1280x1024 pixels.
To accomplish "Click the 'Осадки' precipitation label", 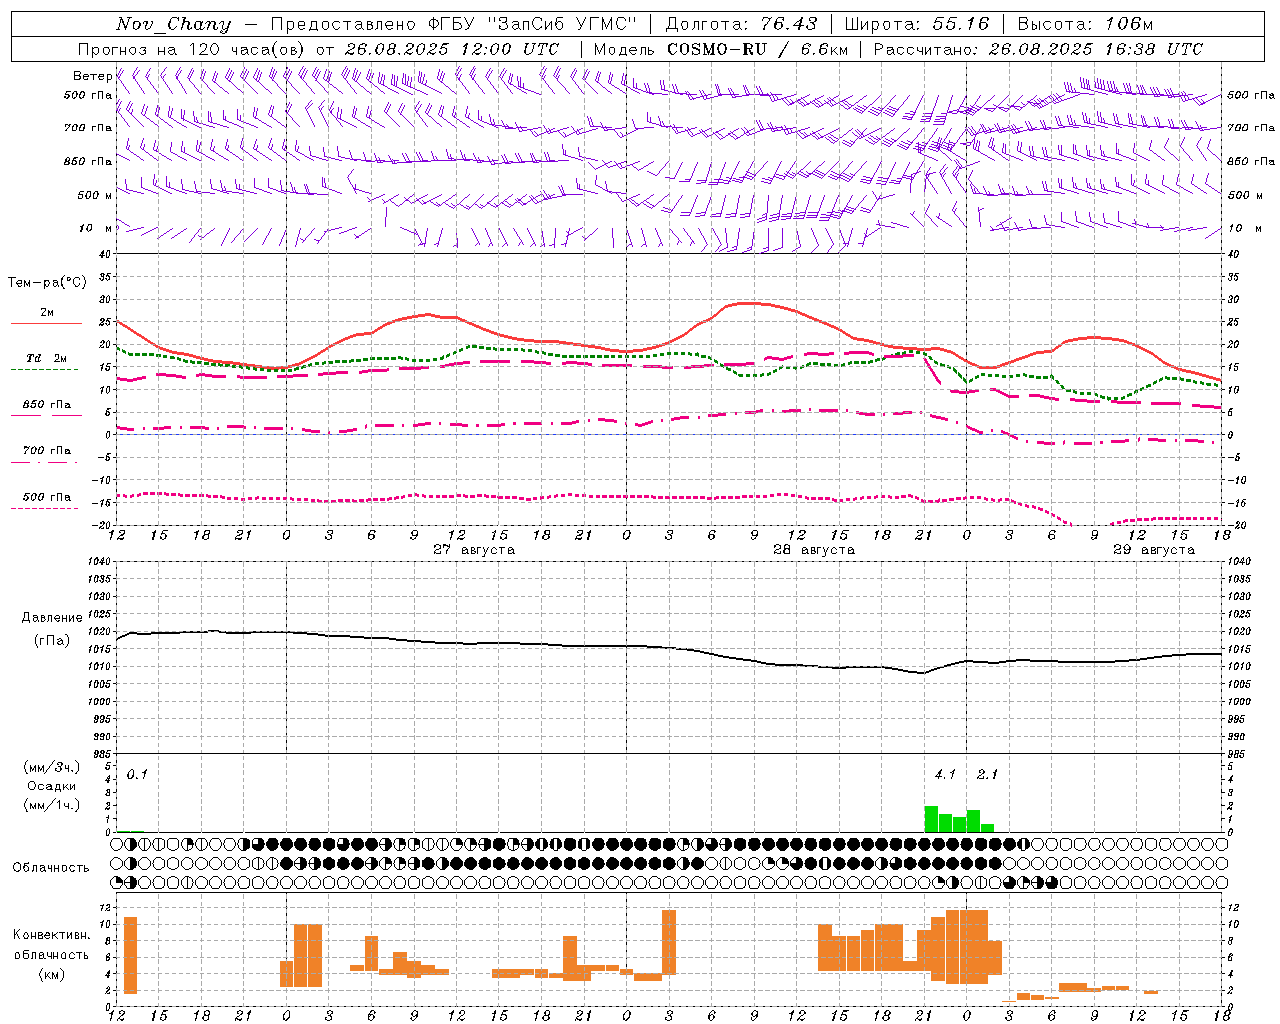I will [51, 786].
